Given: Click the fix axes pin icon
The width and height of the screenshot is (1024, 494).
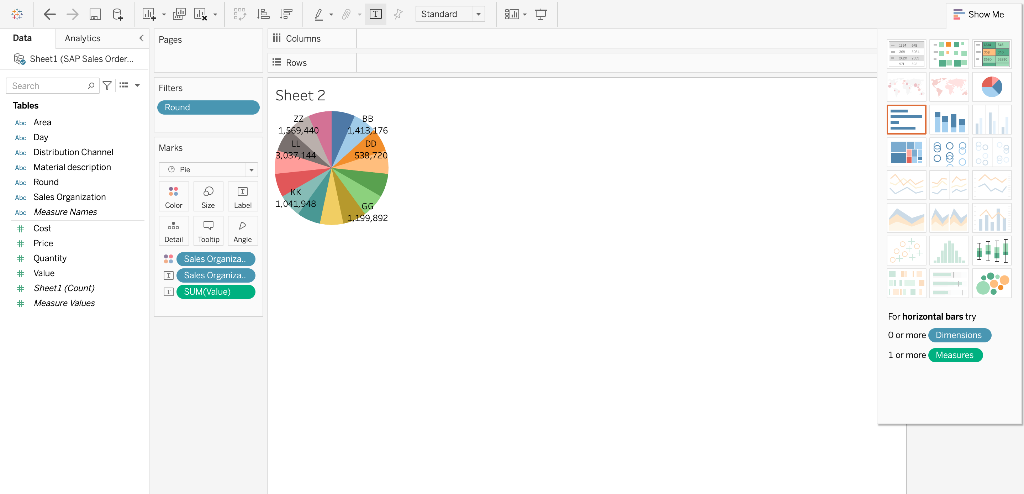Looking at the screenshot, I should tap(398, 14).
